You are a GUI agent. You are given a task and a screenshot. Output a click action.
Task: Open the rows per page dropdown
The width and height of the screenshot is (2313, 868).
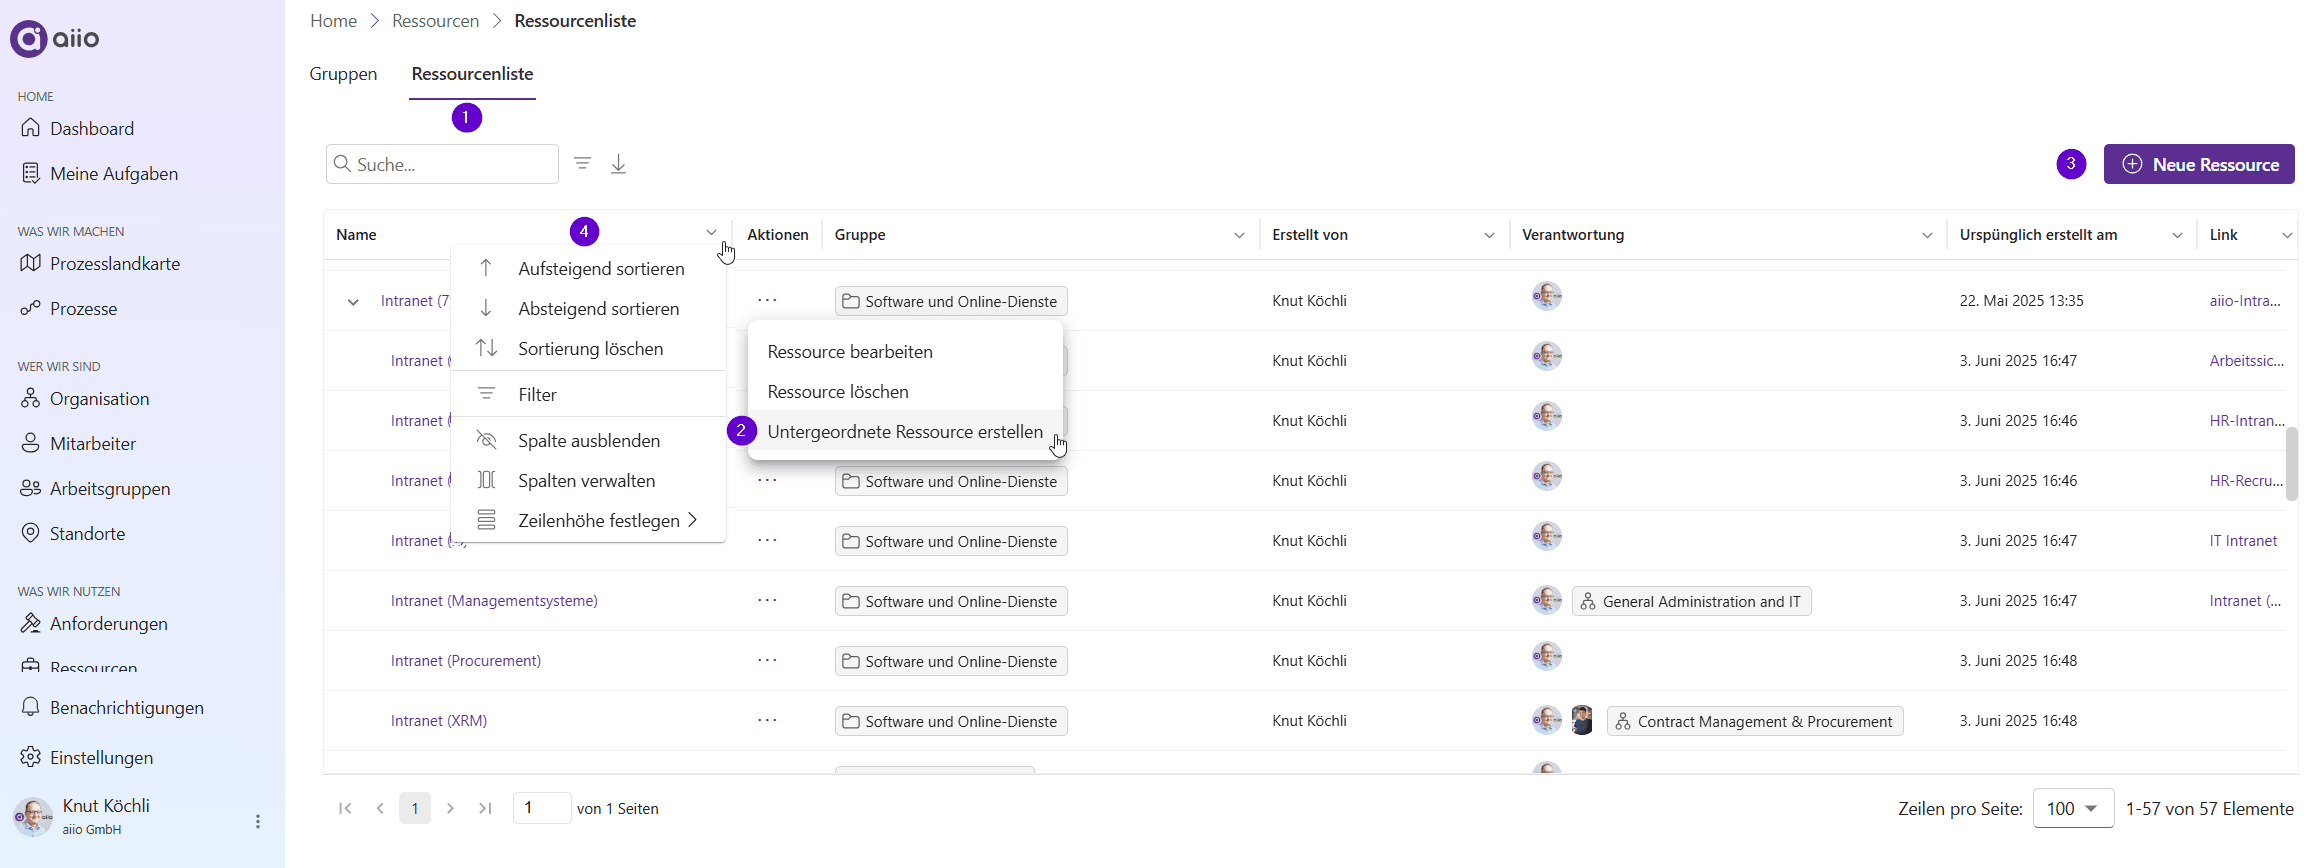2073,808
